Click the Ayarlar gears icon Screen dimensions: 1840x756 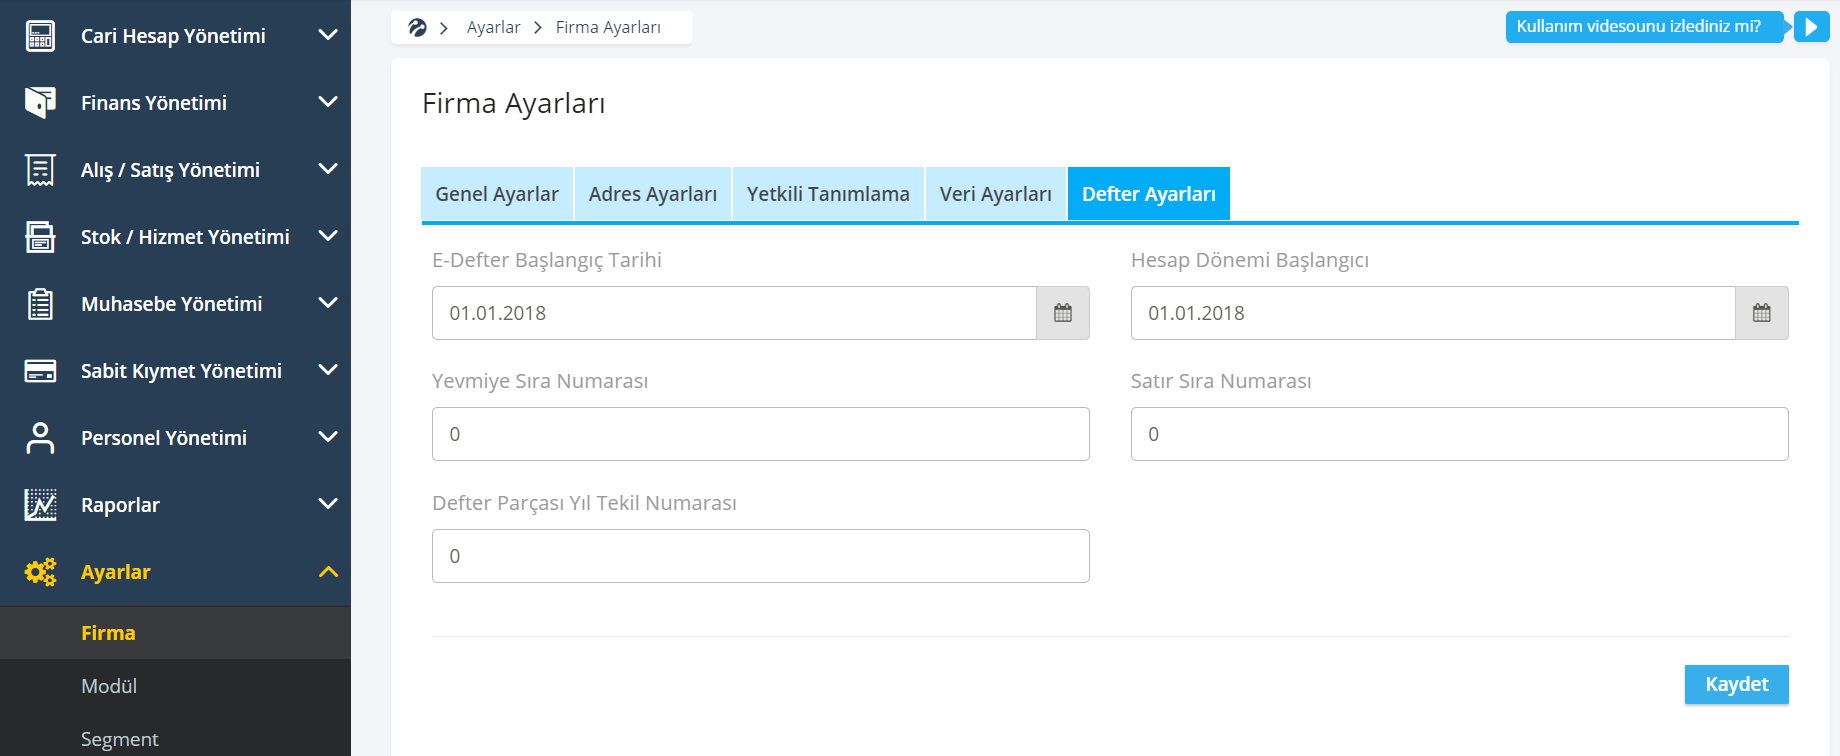(40, 572)
